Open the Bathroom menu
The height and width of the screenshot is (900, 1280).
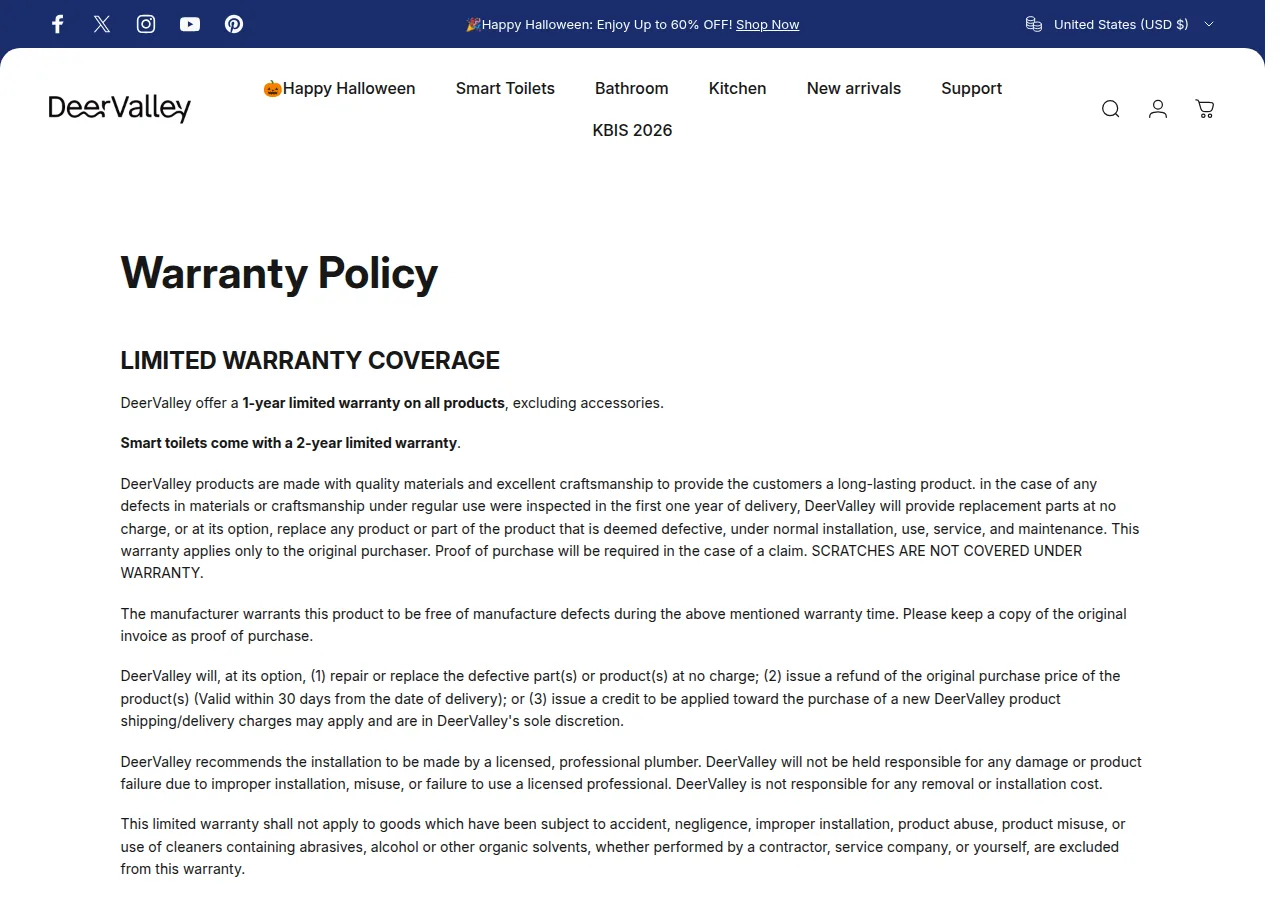632,88
